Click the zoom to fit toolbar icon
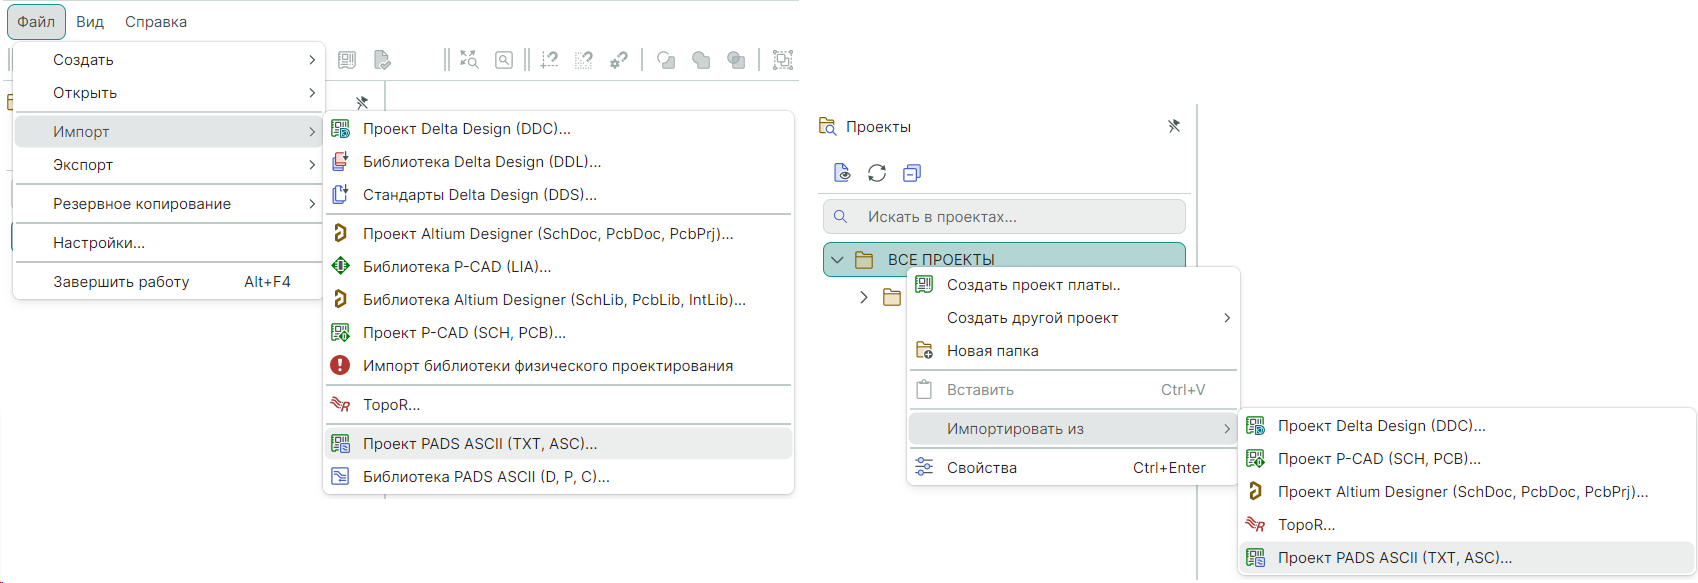The width and height of the screenshot is (1698, 583). tap(469, 60)
